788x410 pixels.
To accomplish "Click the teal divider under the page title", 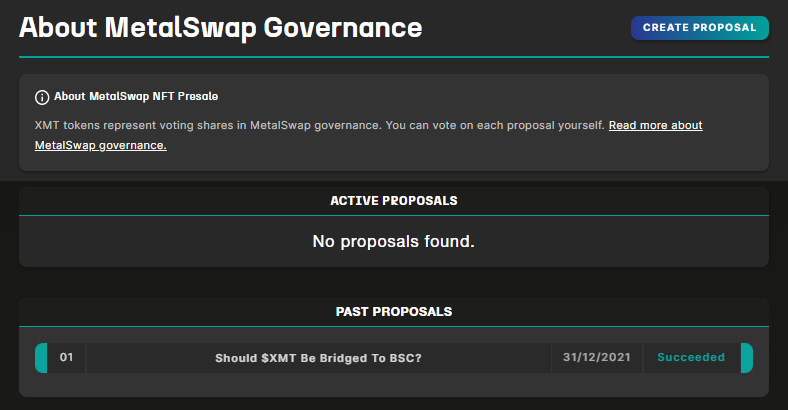I will click(x=393, y=57).
